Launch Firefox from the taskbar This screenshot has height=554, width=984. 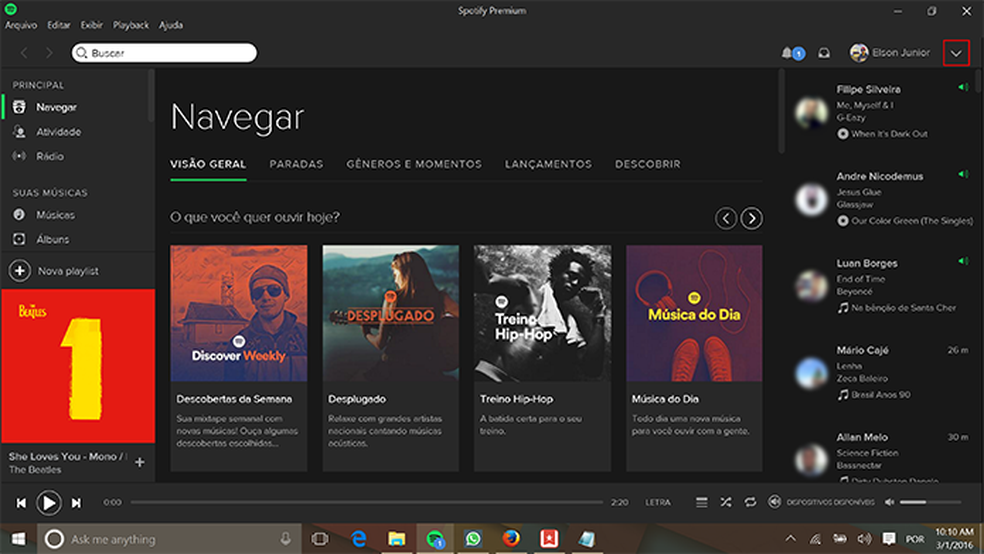click(x=511, y=539)
